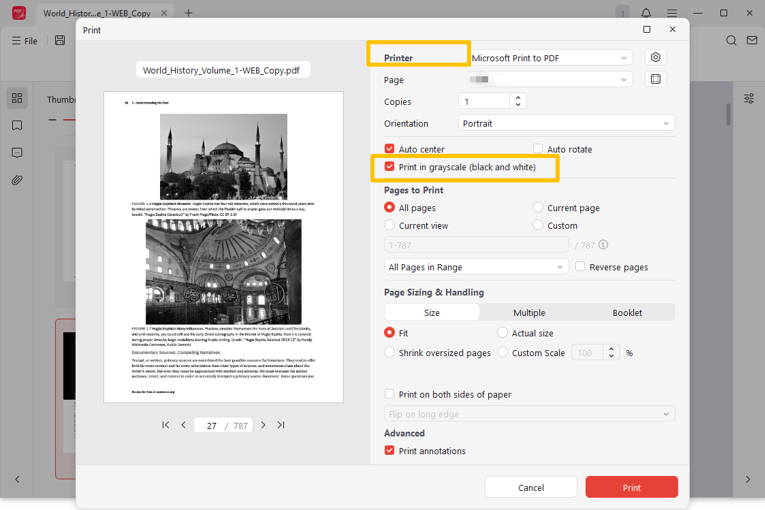Collapse left panel arrow at bottom
Screen dimensions: 765x510
(x=17, y=479)
